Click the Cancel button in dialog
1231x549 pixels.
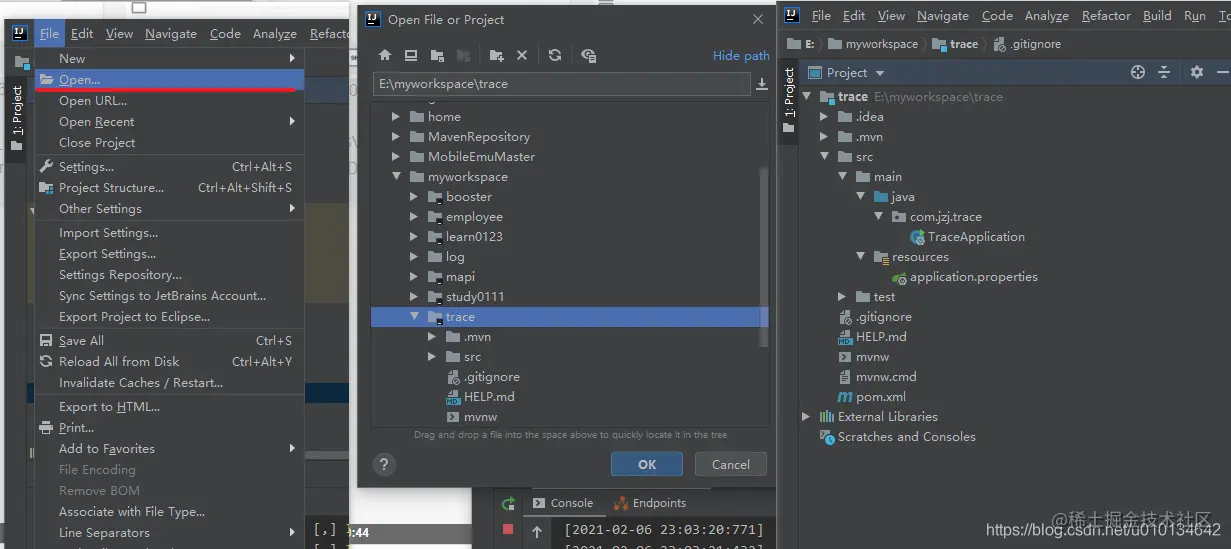731,464
